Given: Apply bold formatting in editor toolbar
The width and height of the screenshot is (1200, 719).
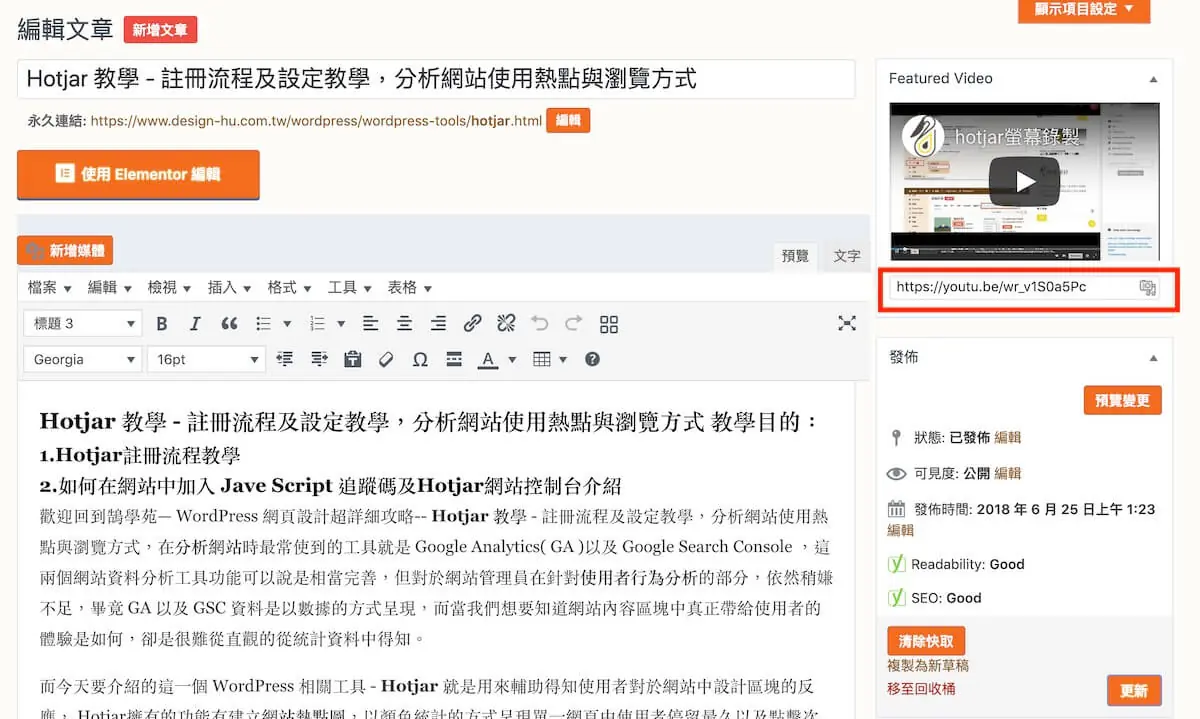Looking at the screenshot, I should 162,323.
